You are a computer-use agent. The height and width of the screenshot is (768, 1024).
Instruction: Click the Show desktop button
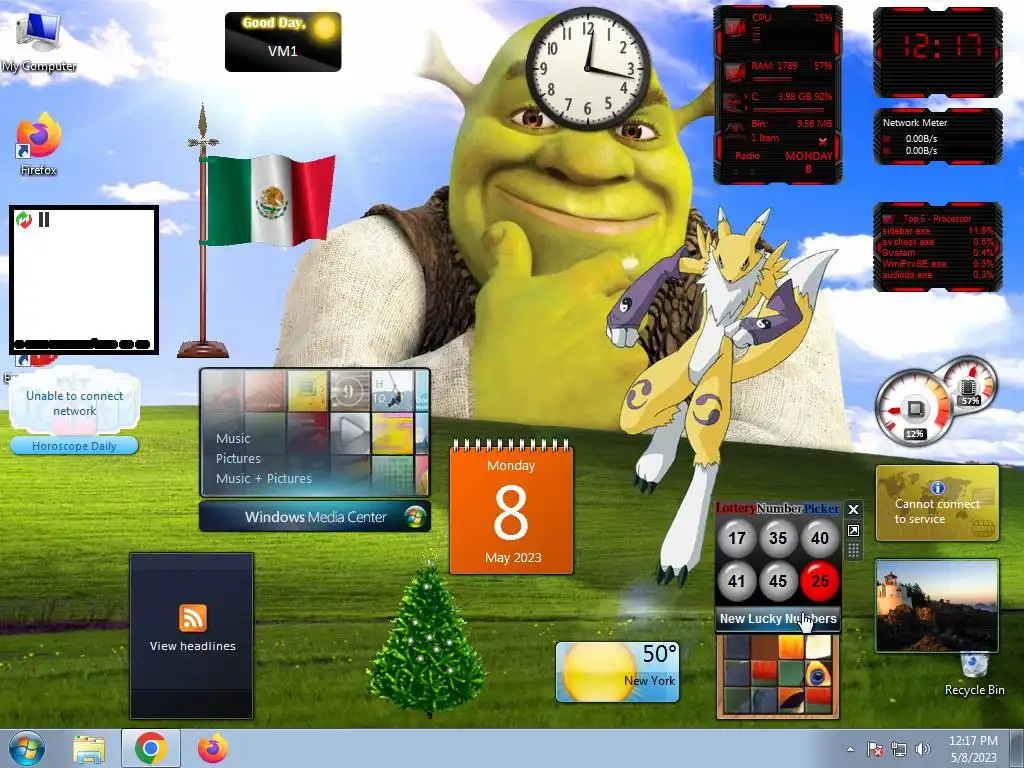tap(1017, 749)
